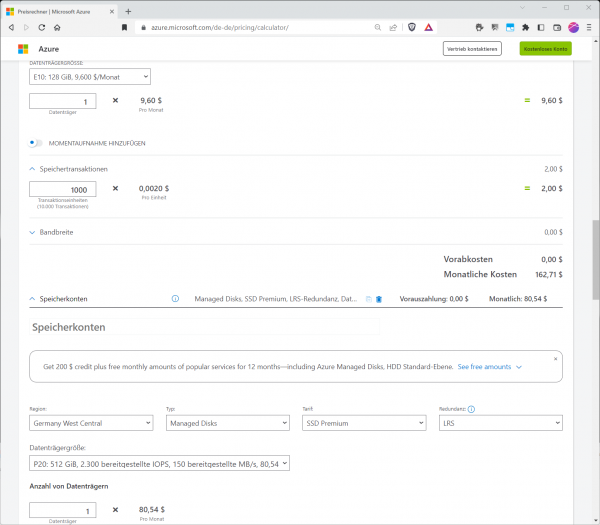600x525 pixels.
Task: Reload the Azure pricing page
Action: tap(42, 28)
